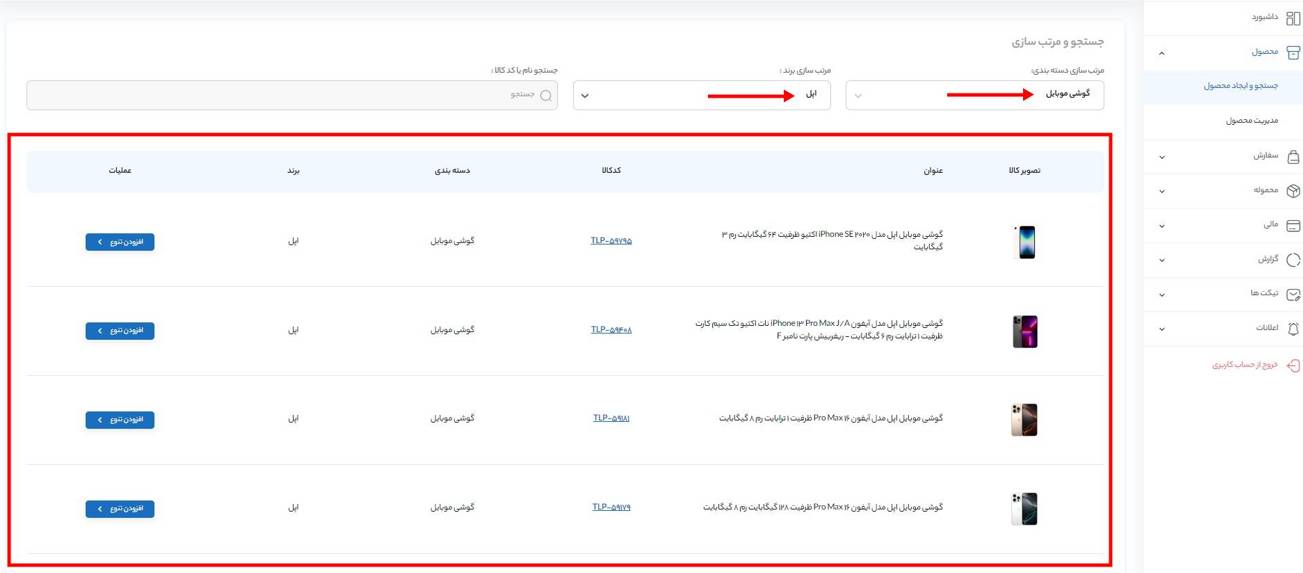The height and width of the screenshot is (573, 1303).
Task: Click the 16 Pro Max 1TB product thumbnail
Action: click(x=1025, y=420)
